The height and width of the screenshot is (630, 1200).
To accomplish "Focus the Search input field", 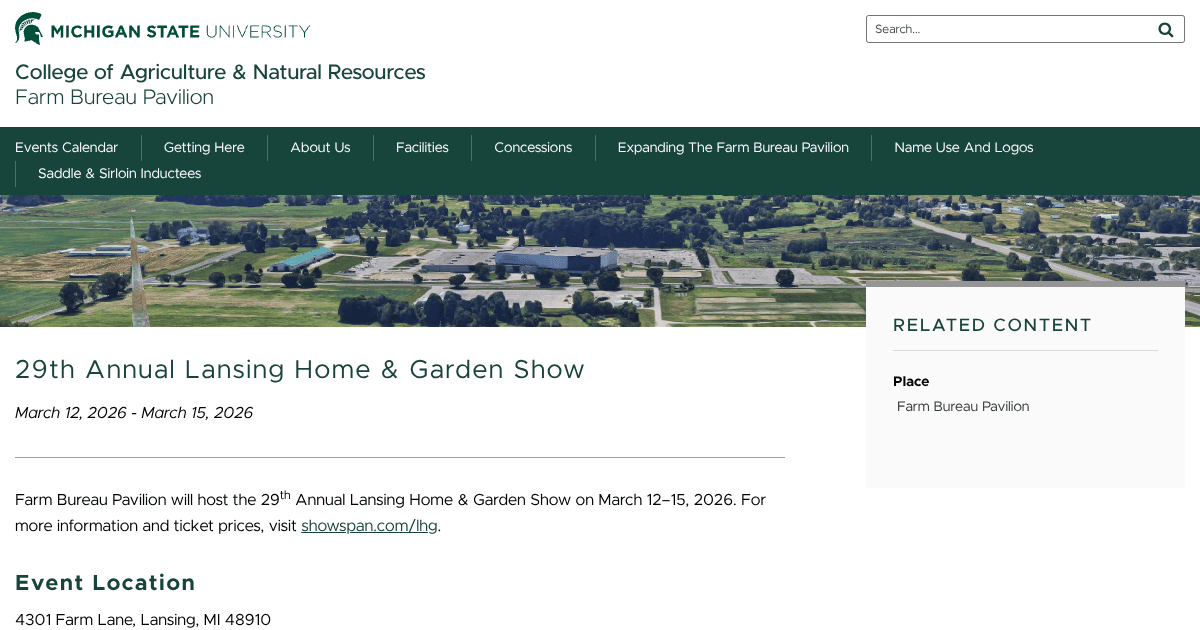I will tap(1010, 29).
